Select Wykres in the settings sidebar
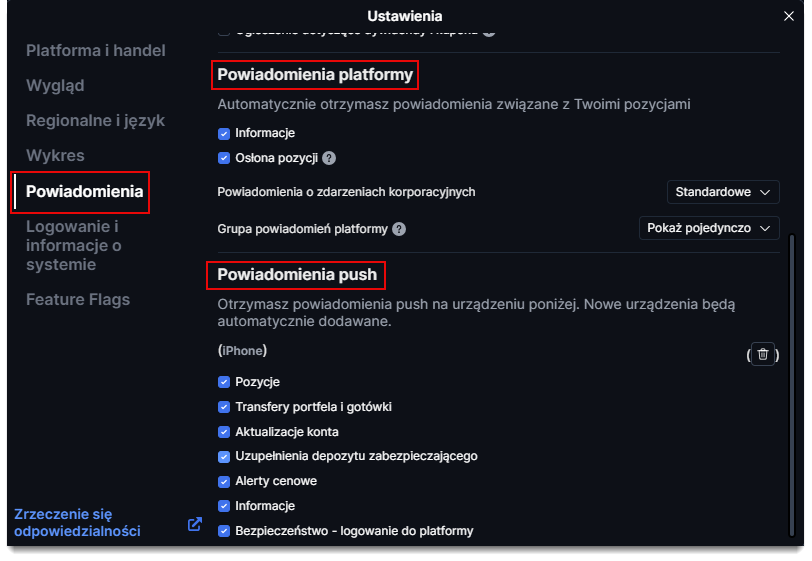812x561 pixels. (55, 155)
